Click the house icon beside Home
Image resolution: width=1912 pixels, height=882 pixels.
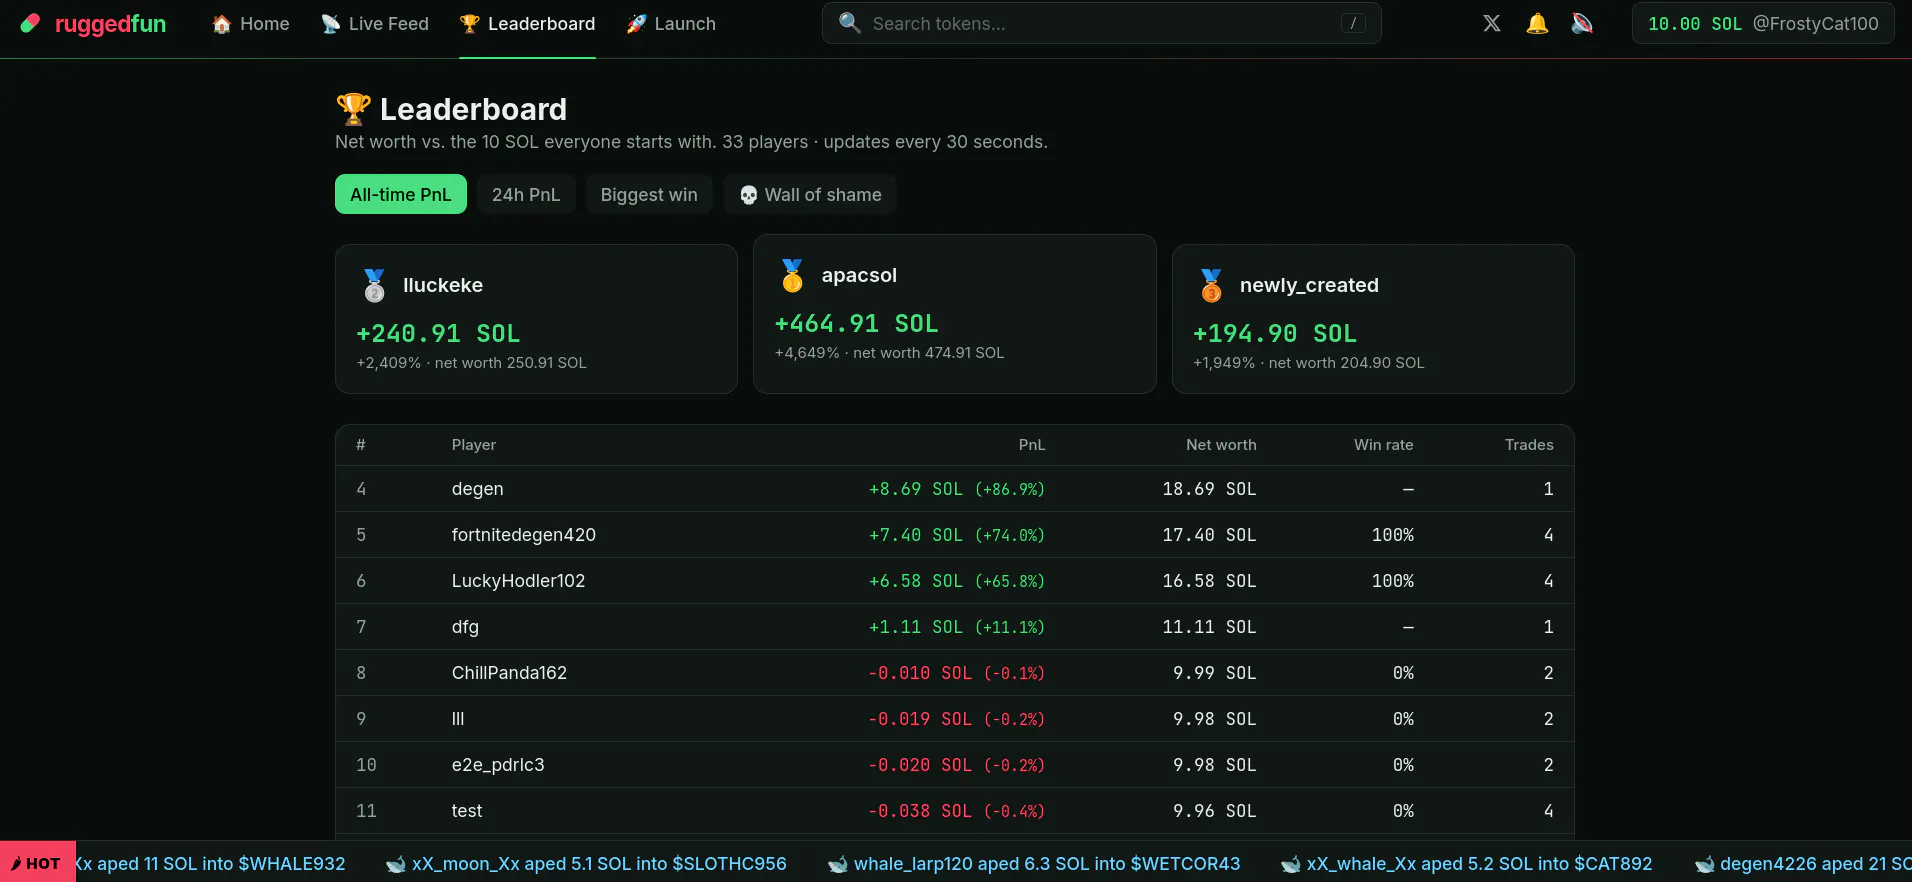tap(221, 24)
